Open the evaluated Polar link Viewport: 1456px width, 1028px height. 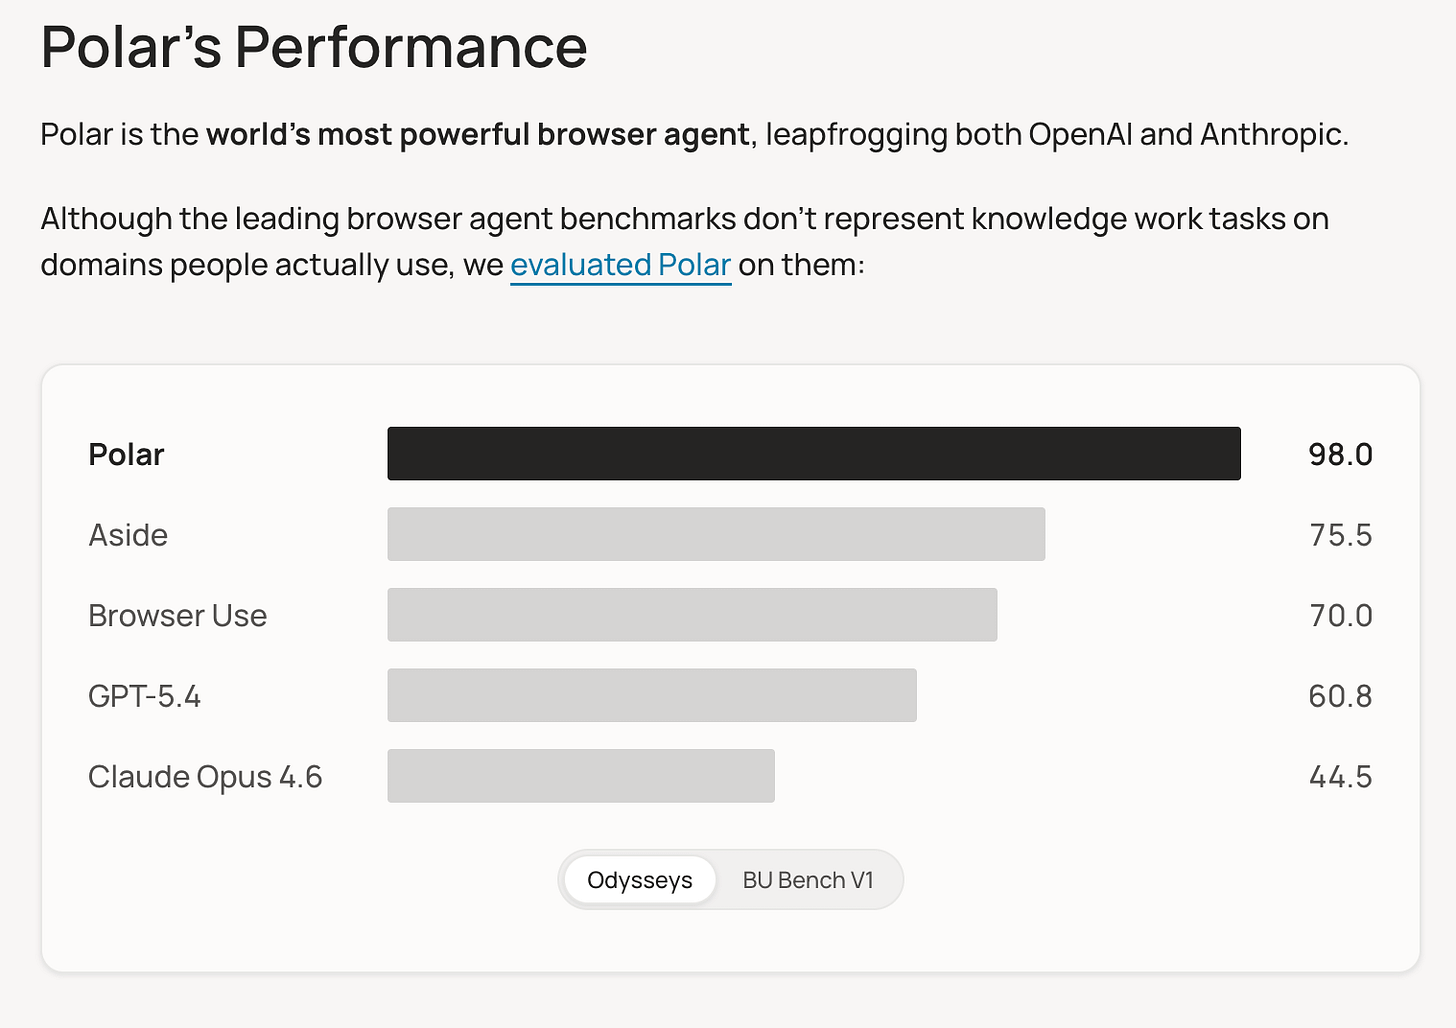coord(621,265)
